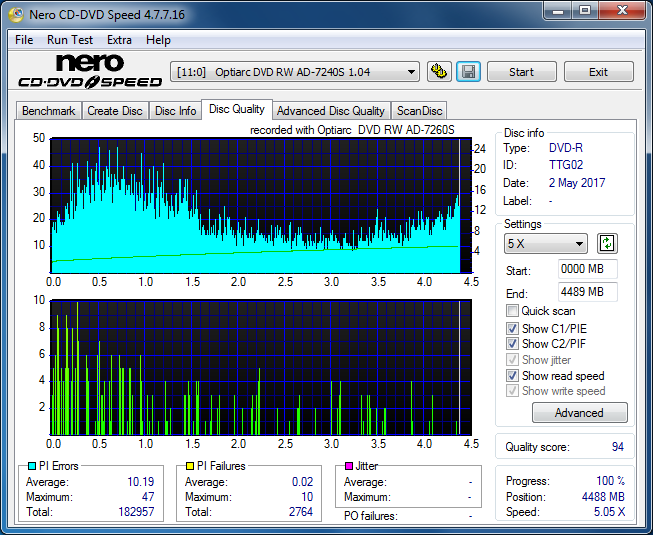Click PI Errors average value 10.19

pos(140,482)
